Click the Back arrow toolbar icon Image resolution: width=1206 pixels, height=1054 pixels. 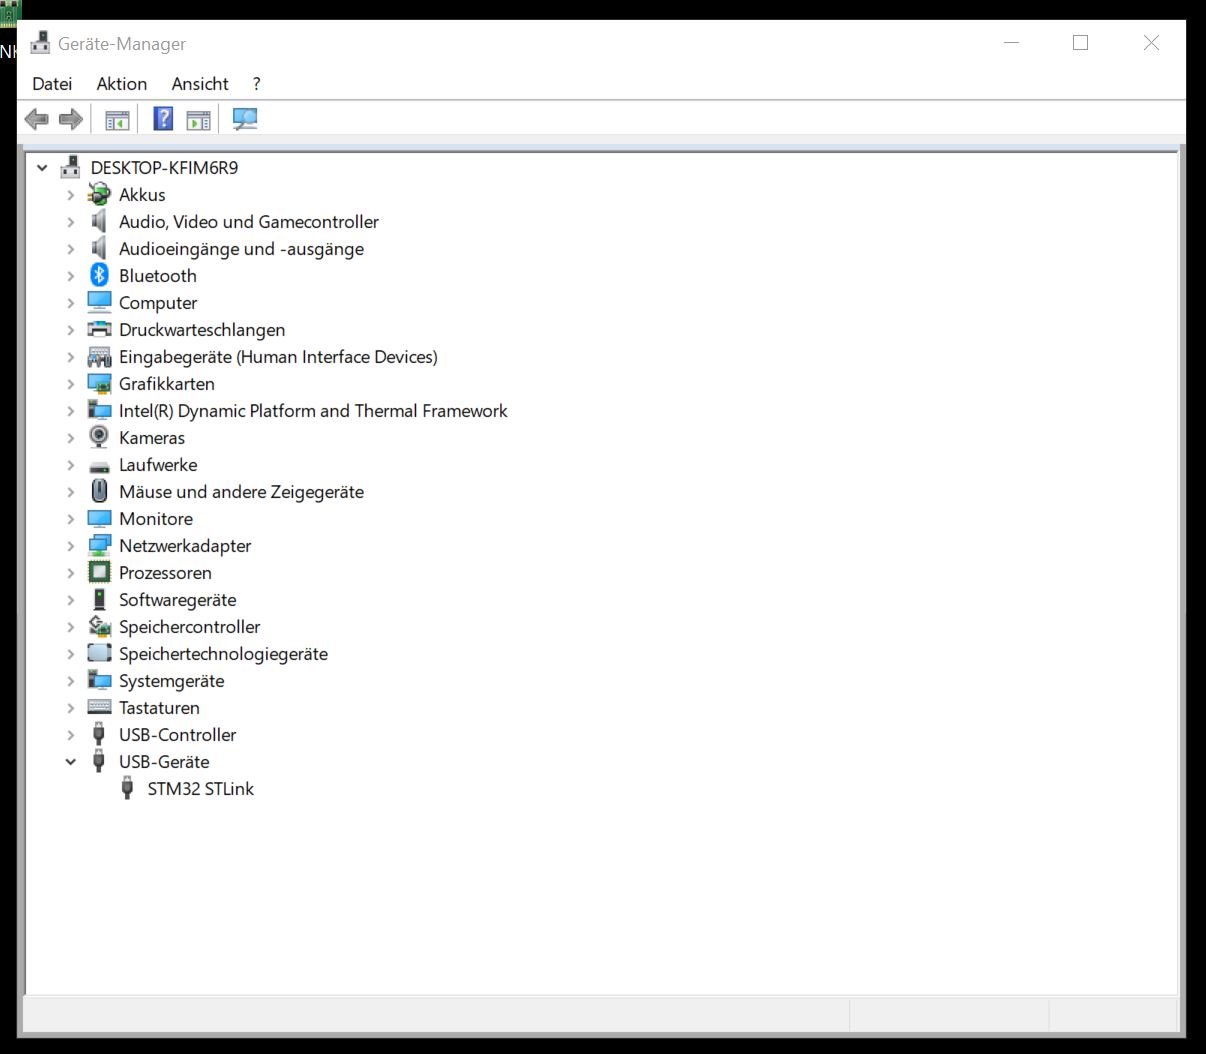37,120
